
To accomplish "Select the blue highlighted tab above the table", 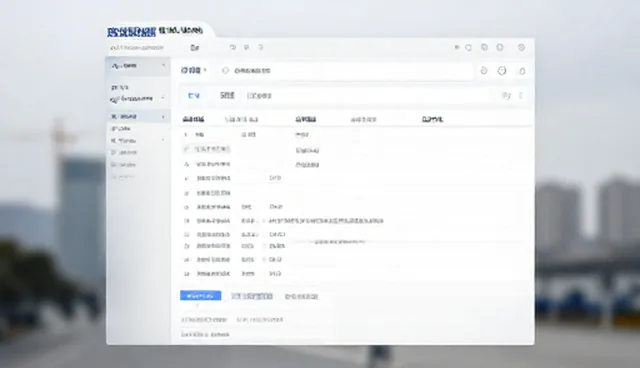I will (194, 95).
